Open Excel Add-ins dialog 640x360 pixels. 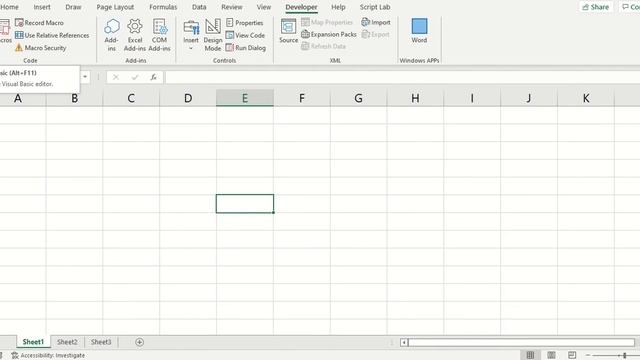(x=135, y=35)
